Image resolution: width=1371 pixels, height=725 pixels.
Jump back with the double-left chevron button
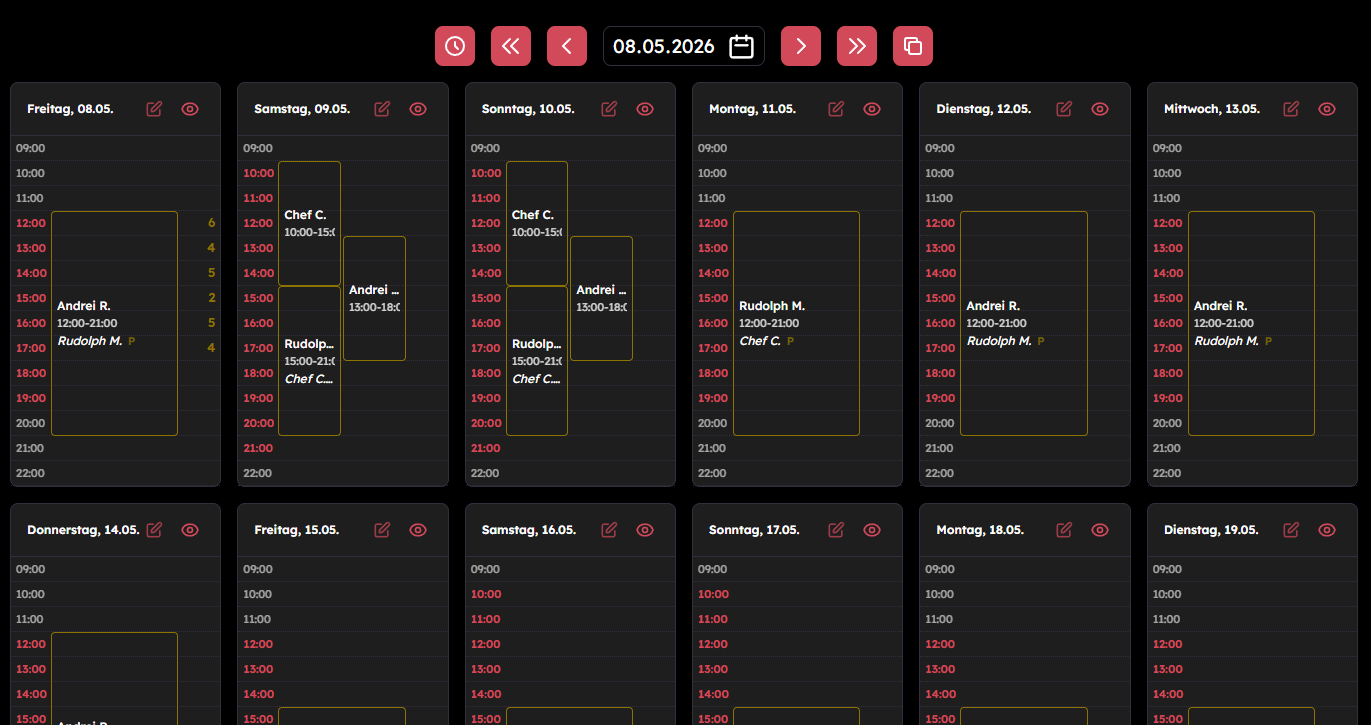(x=511, y=46)
